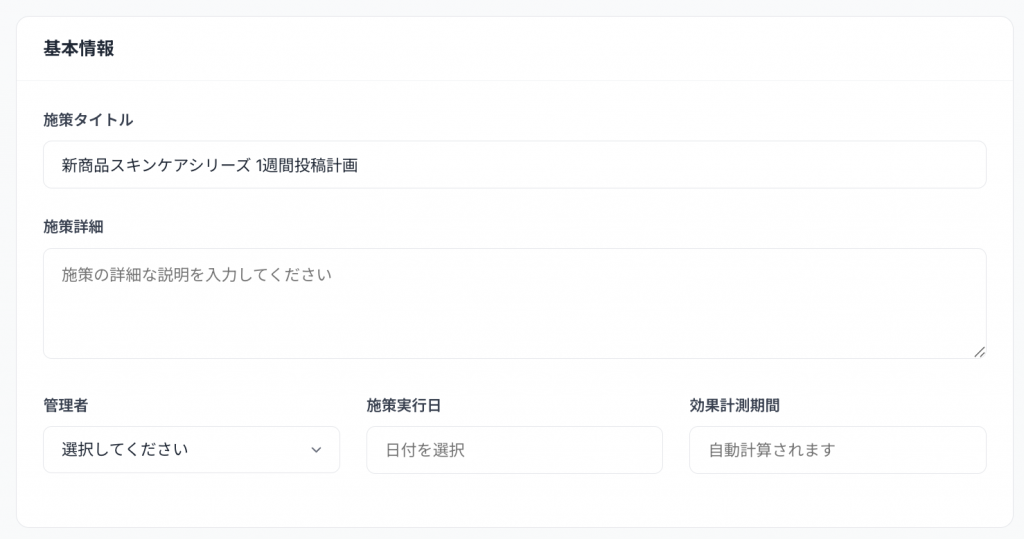Click the 施策の詳細な説明を入力してください placeholder

[196, 274]
